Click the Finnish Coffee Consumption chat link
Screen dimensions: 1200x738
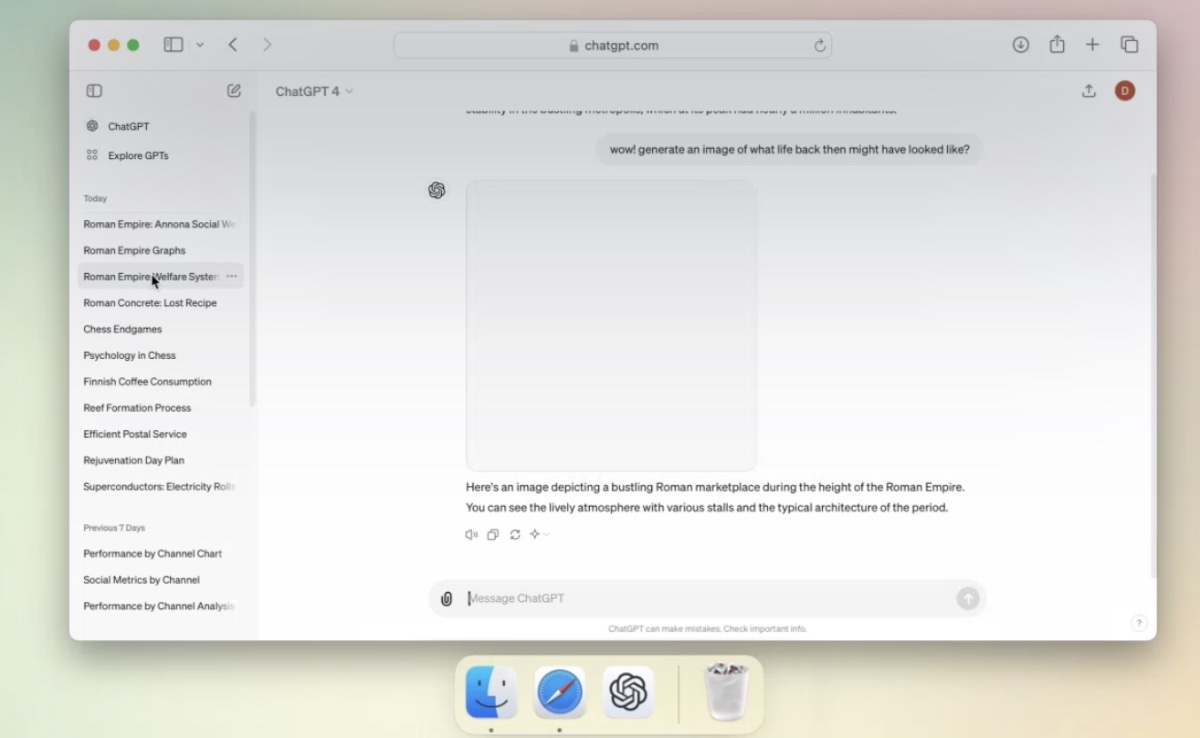147,381
